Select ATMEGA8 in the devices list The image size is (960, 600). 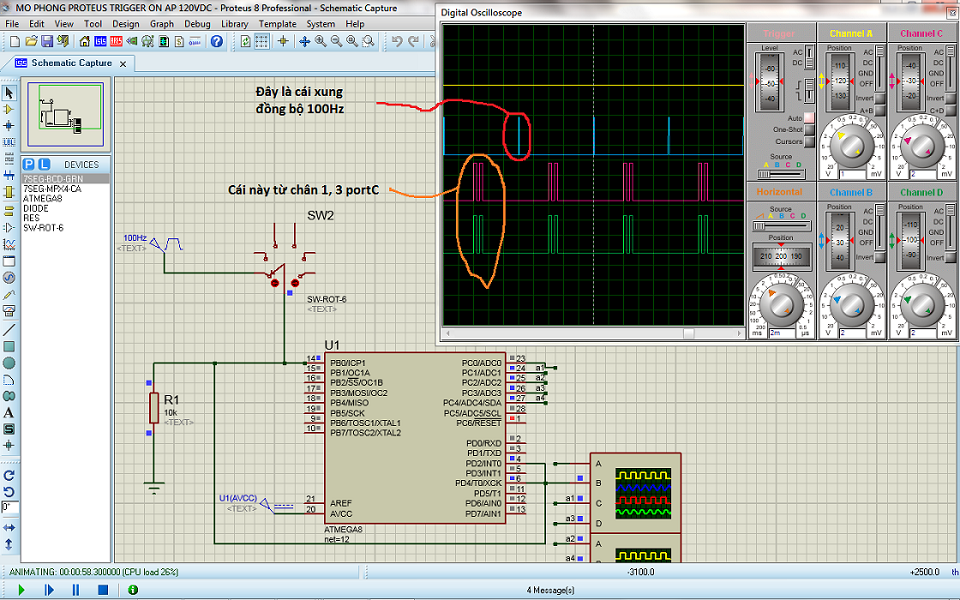(x=42, y=198)
